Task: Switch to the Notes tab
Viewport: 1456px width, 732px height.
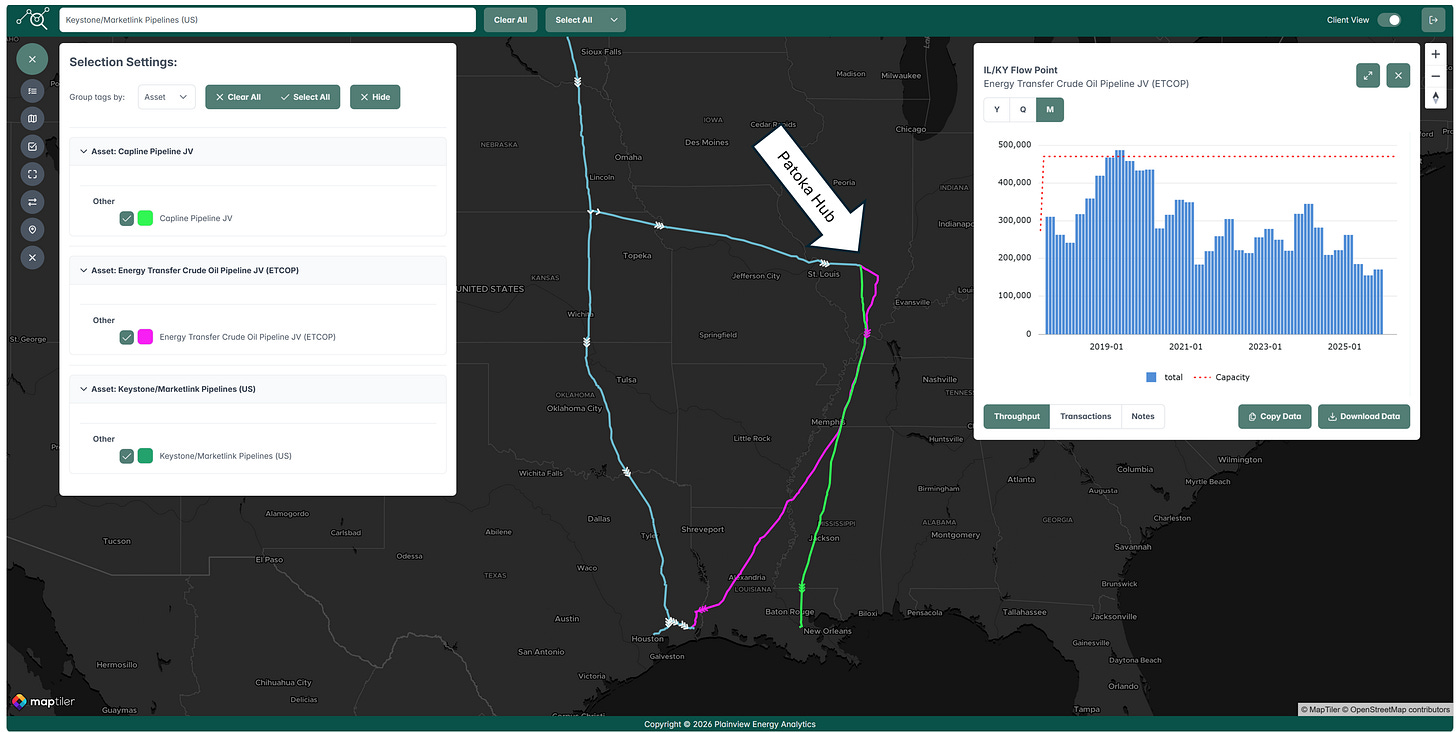Action: [x=1143, y=416]
